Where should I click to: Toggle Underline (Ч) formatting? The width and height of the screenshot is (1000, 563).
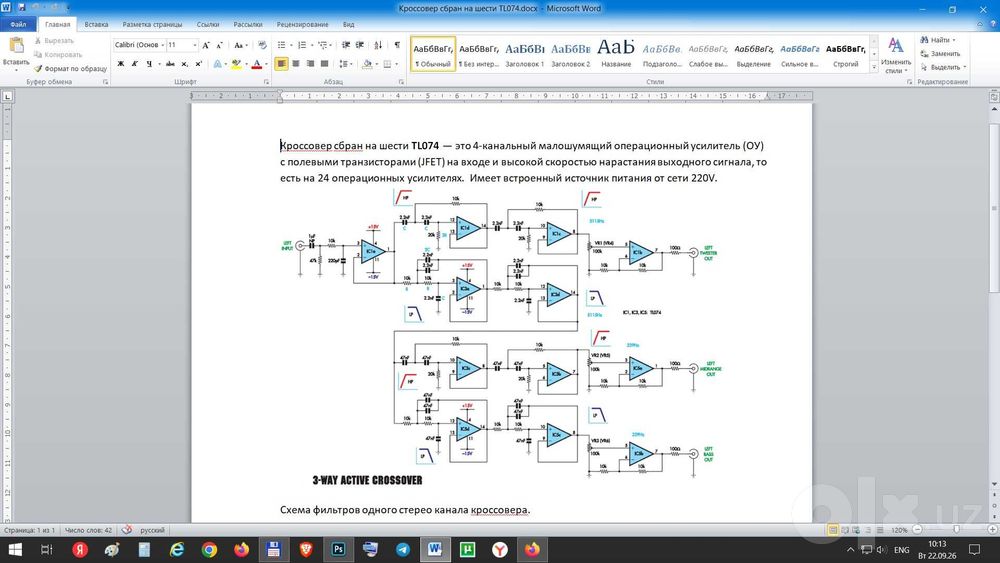149,64
